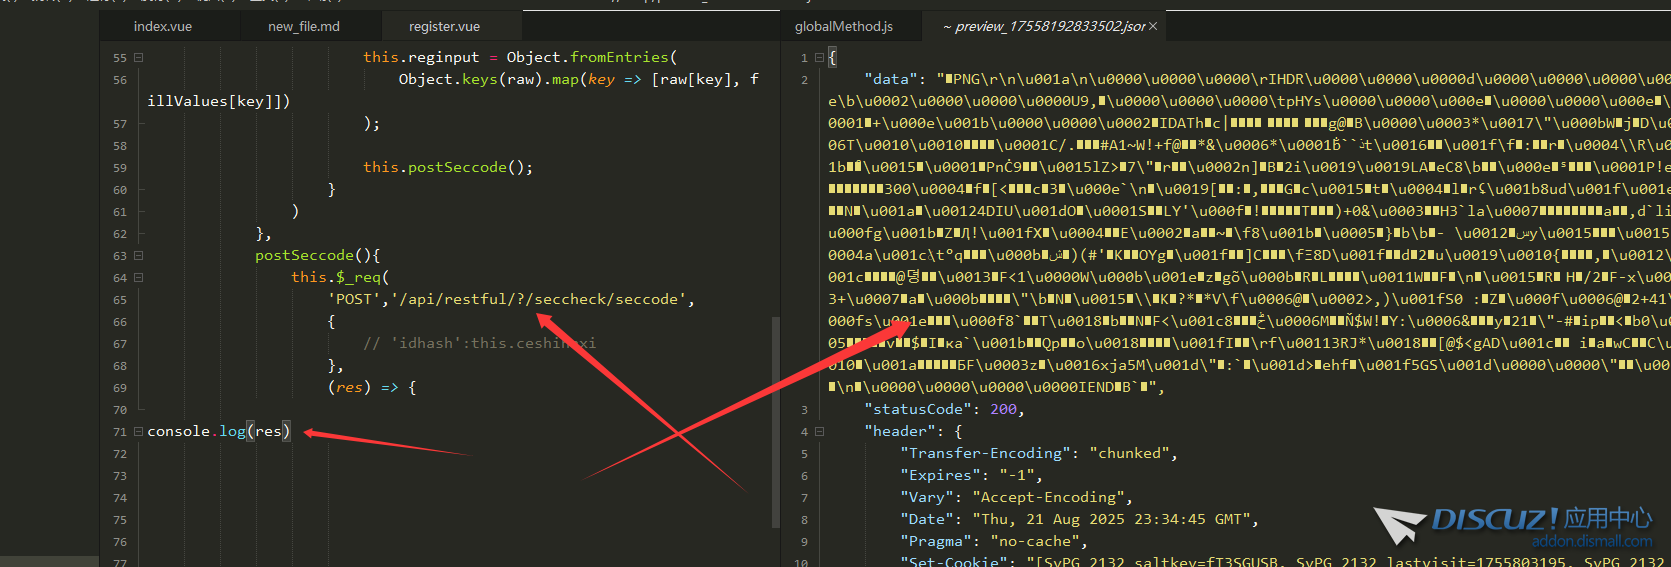1671x567 pixels.
Task: Toggle fold marker beside console.log line 71
Action: pos(139,432)
